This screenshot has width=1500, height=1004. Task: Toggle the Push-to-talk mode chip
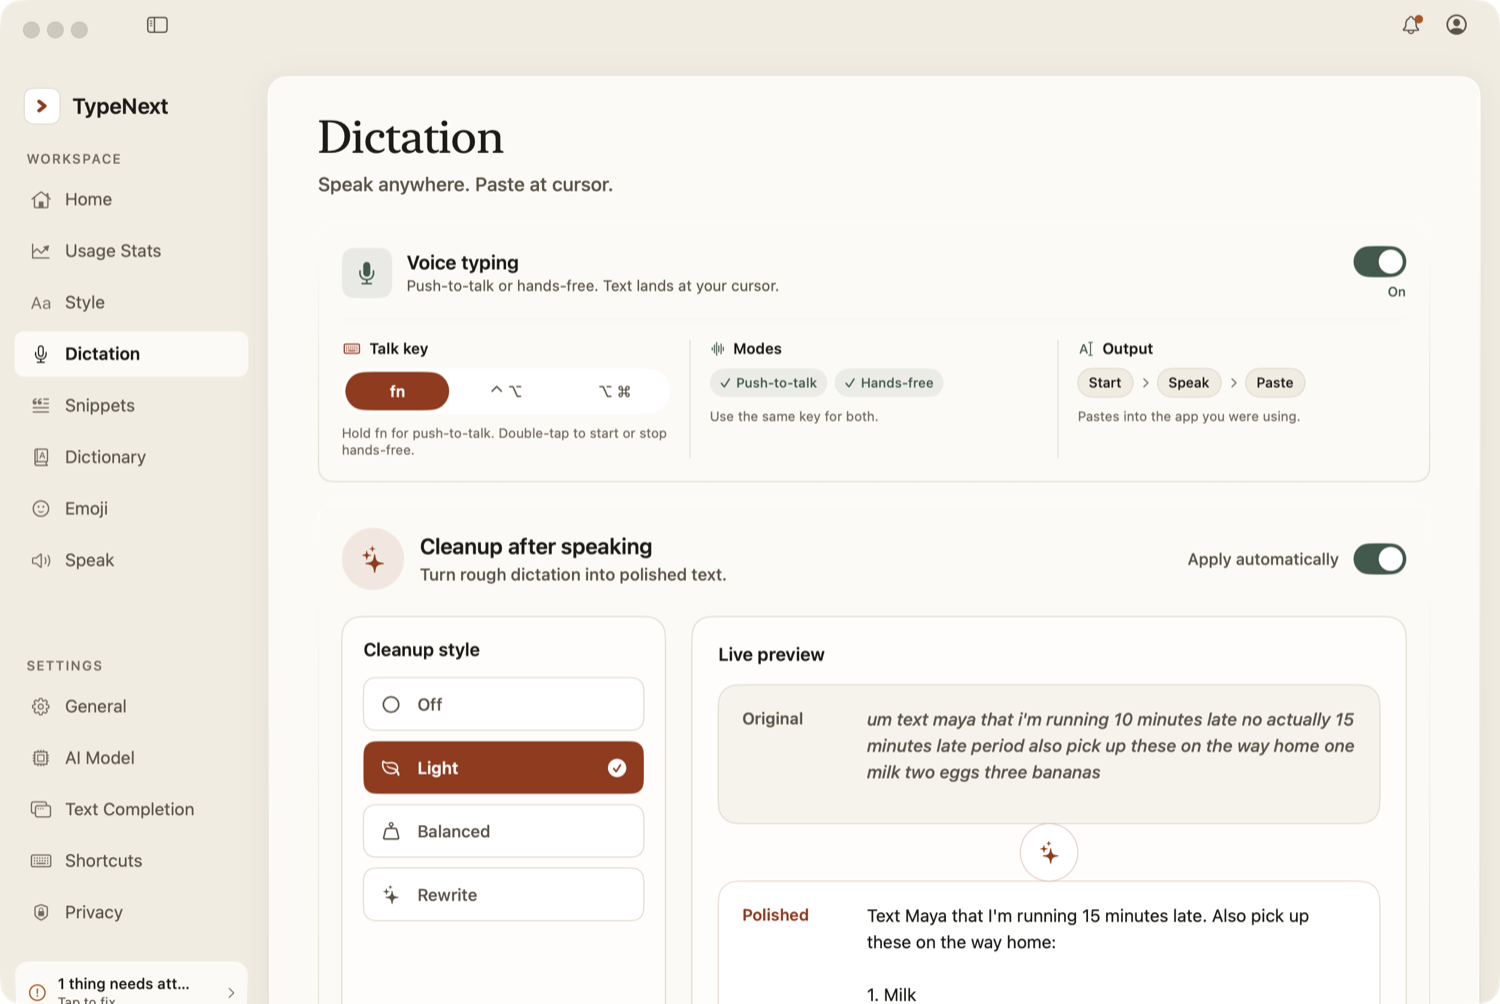[x=768, y=383]
